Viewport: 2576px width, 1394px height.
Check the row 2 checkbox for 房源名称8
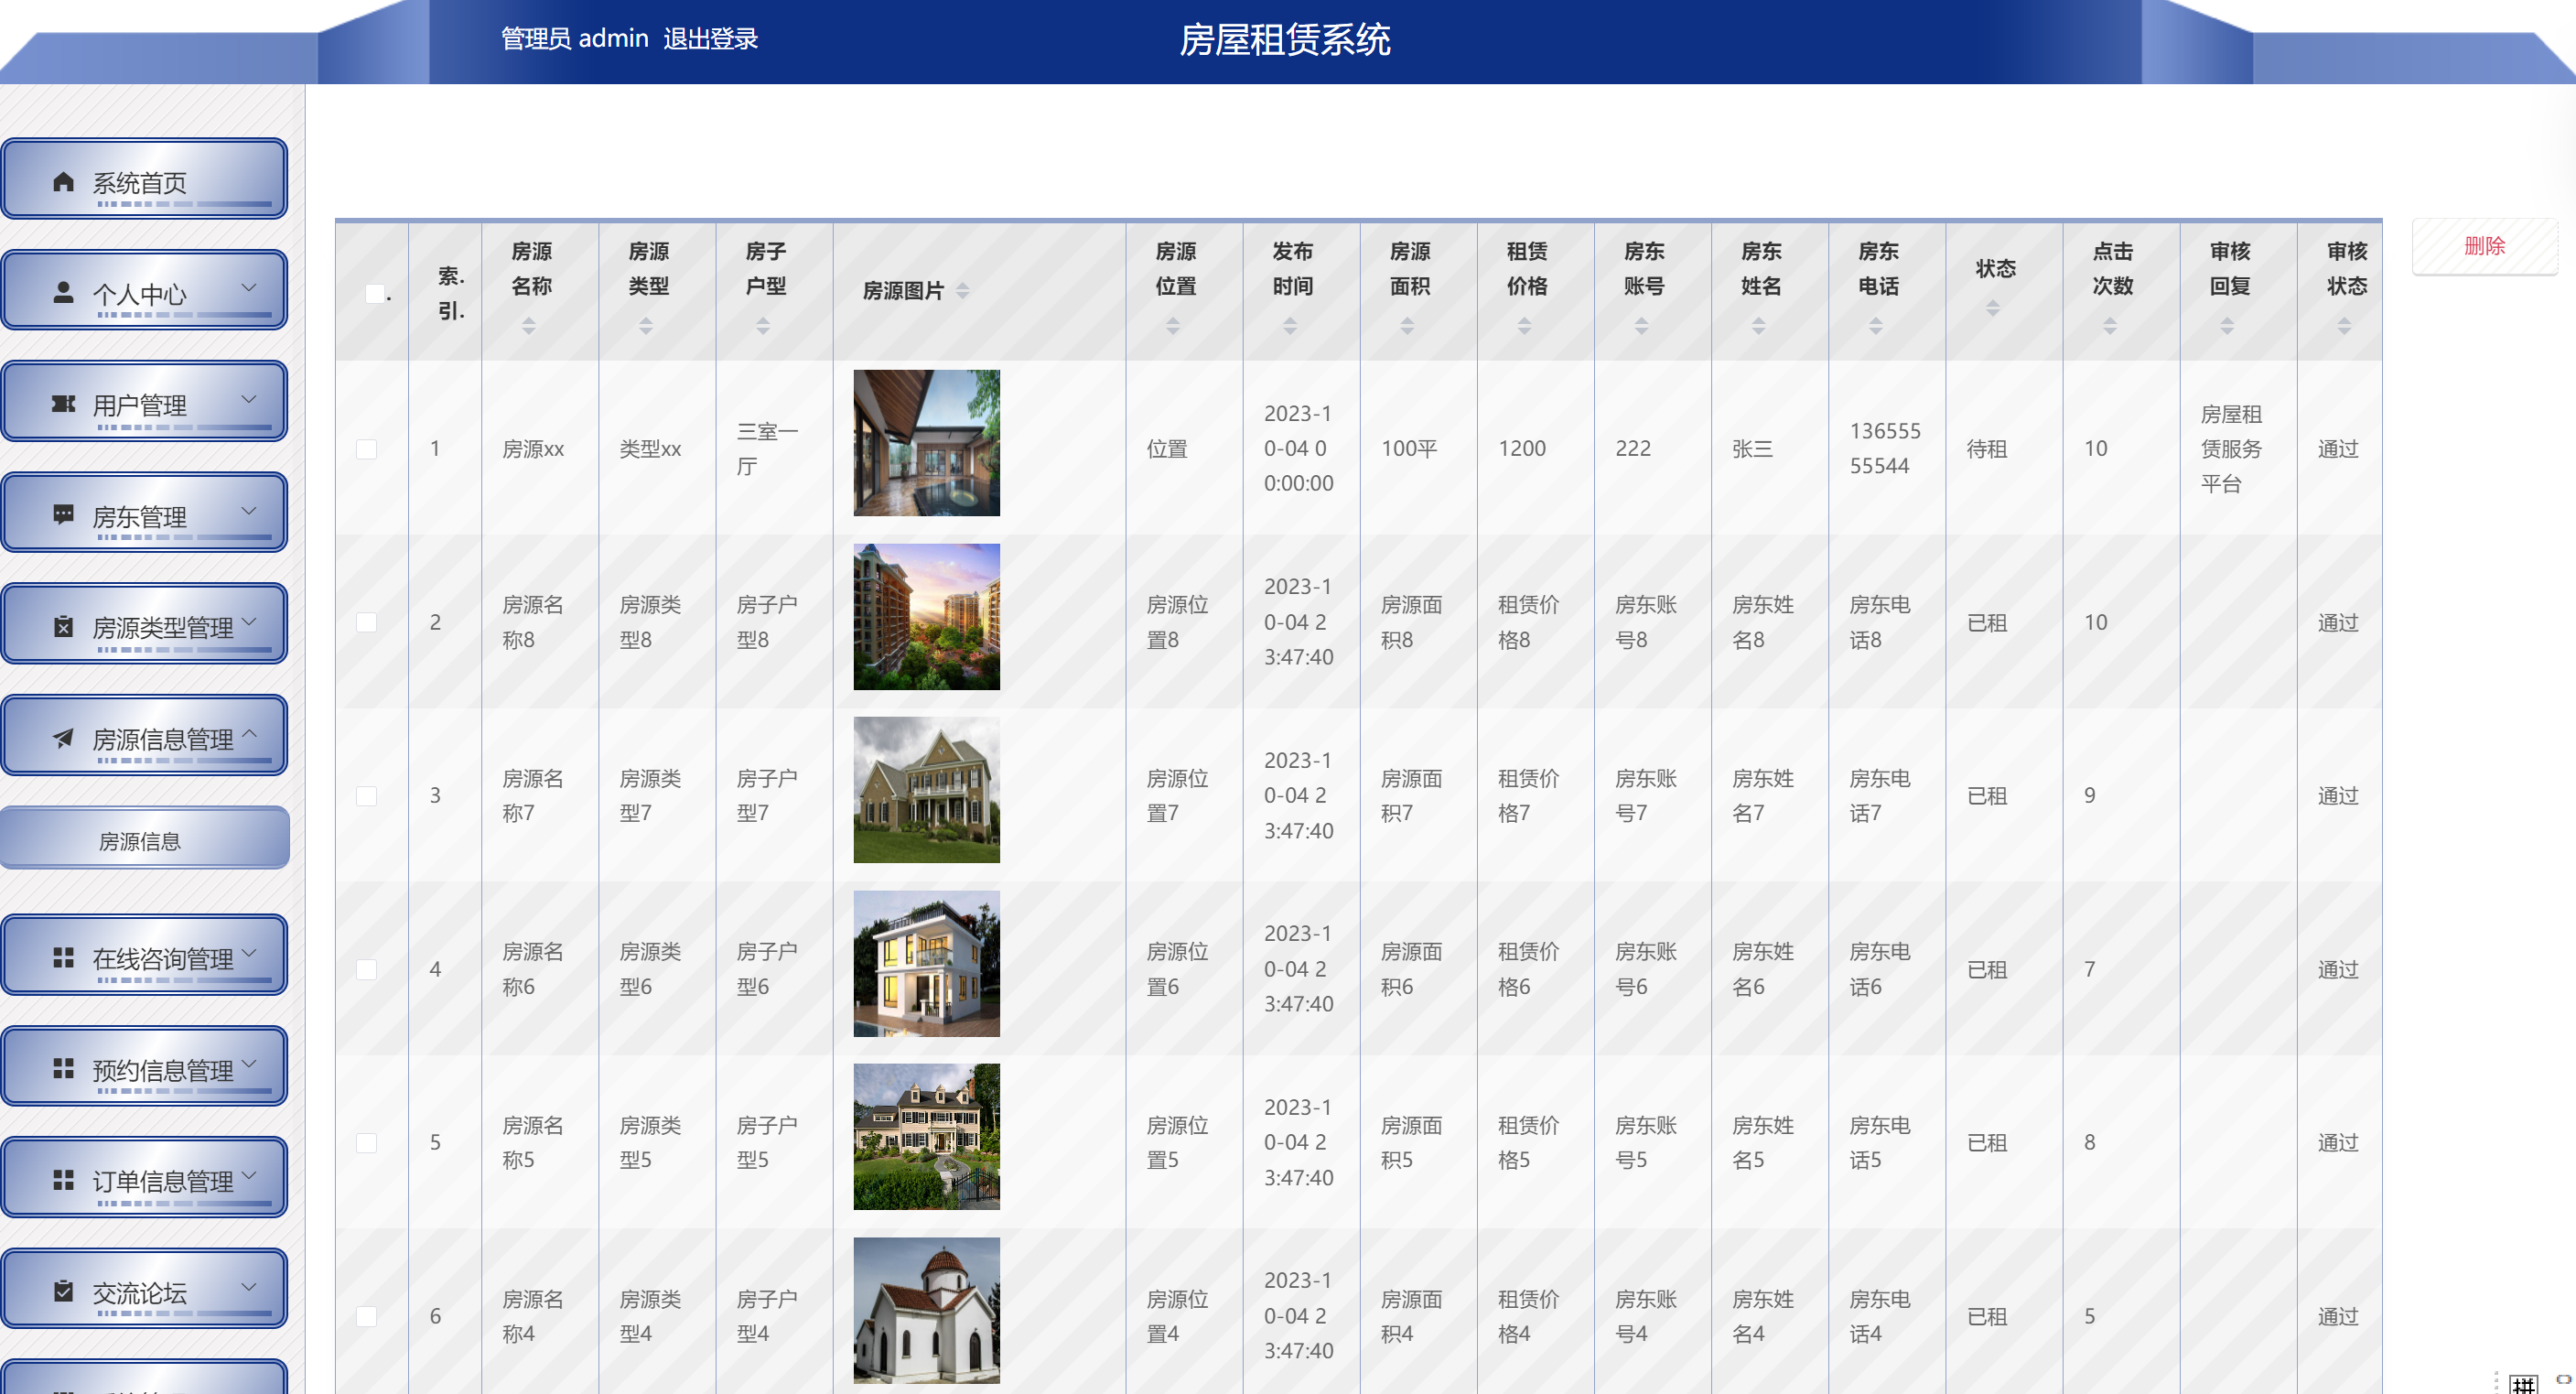(x=367, y=622)
